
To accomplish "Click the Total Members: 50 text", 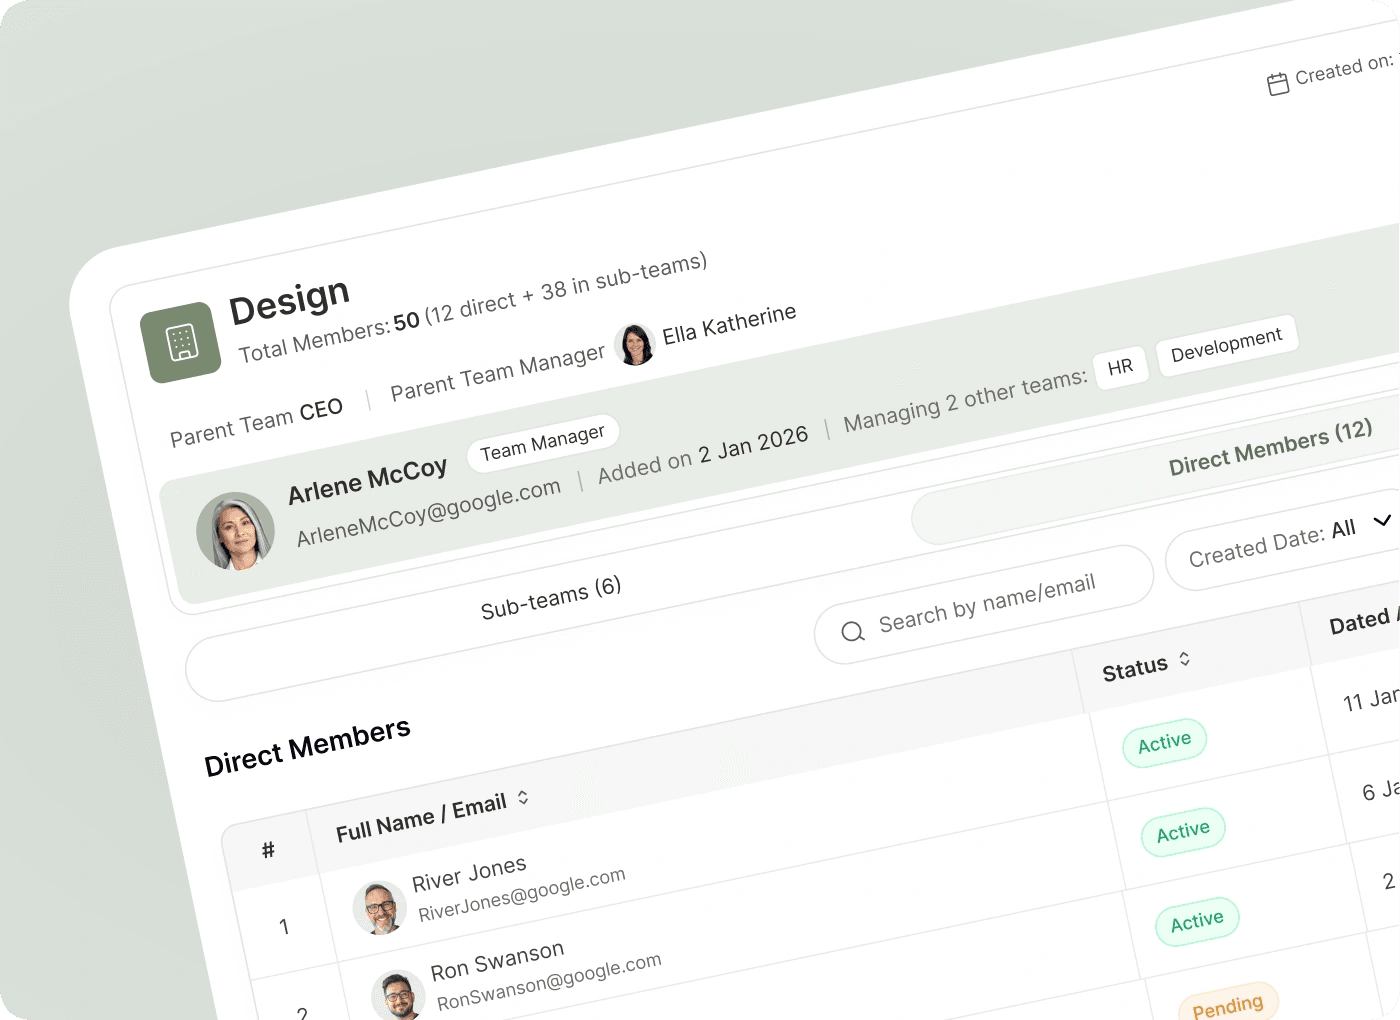I will coord(328,339).
